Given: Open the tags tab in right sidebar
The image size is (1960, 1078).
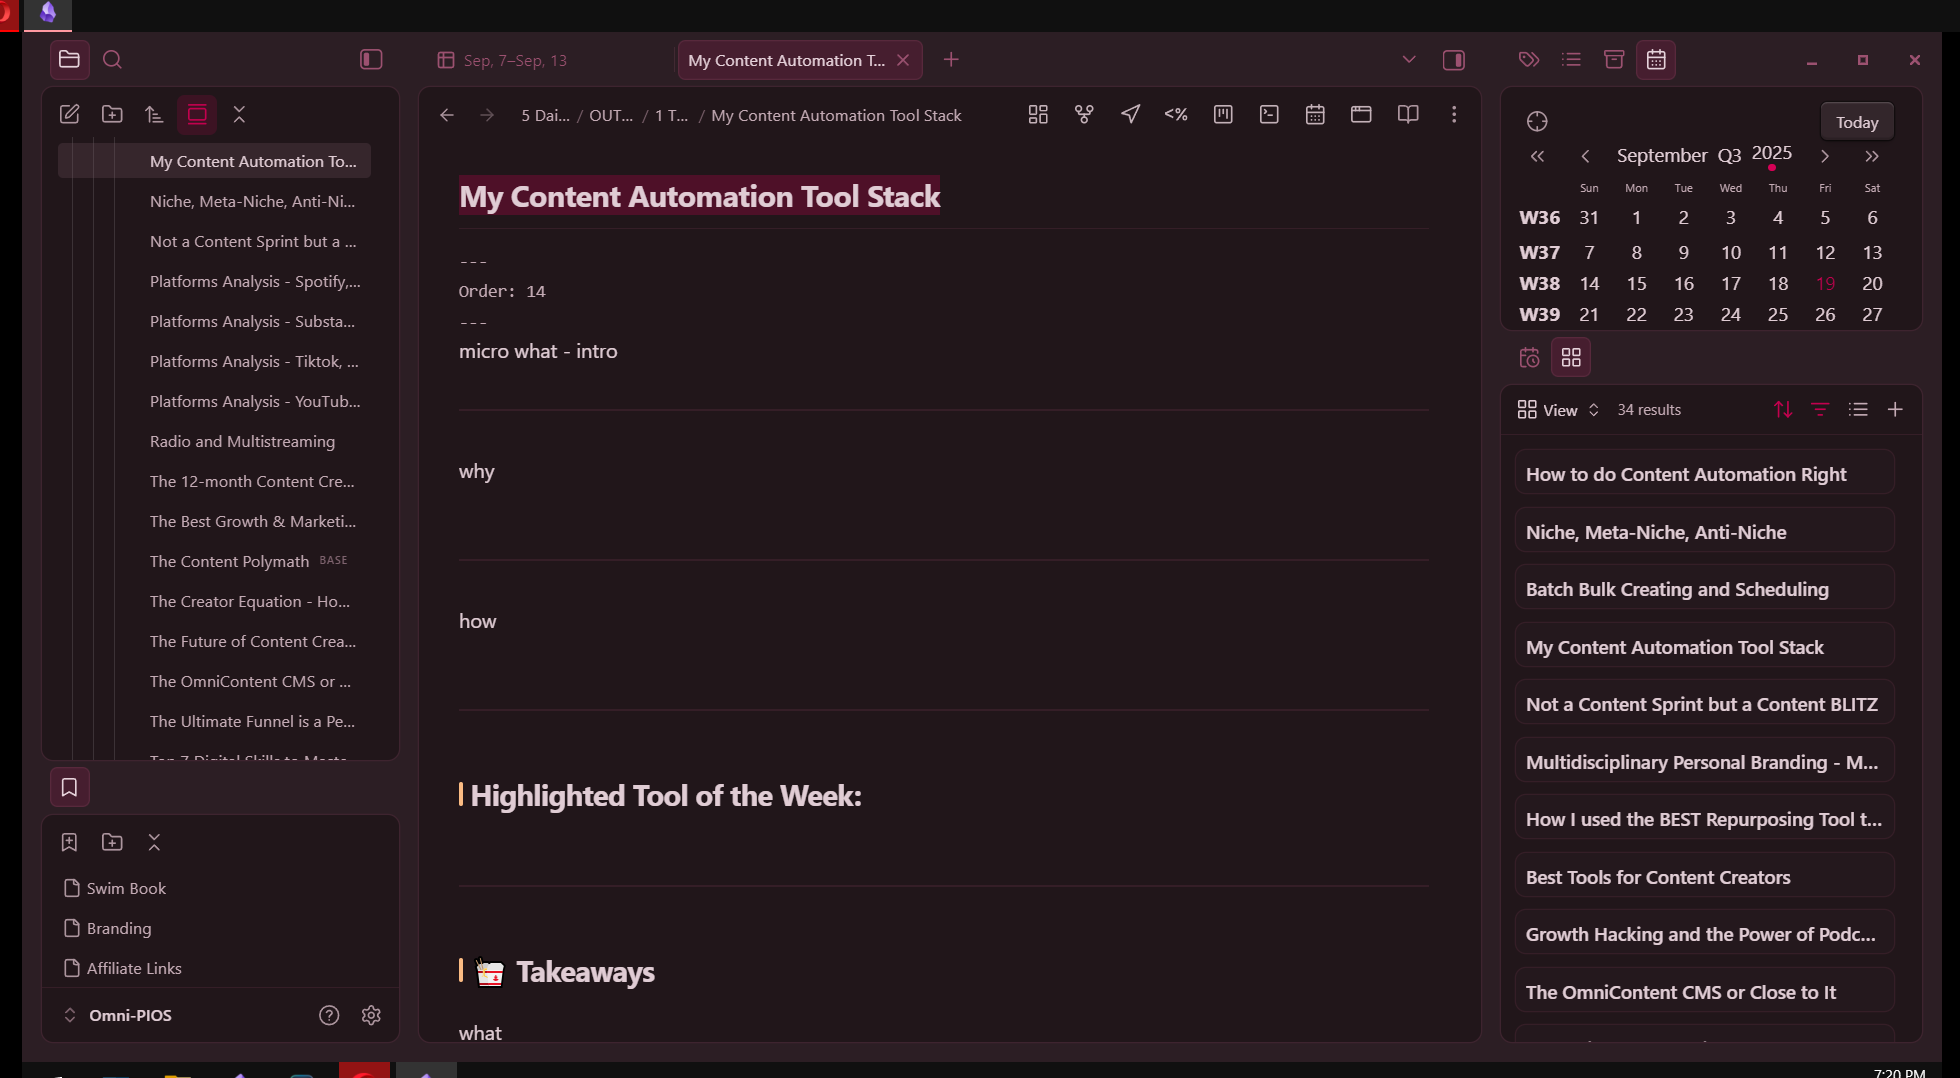Looking at the screenshot, I should pyautogui.click(x=1528, y=60).
